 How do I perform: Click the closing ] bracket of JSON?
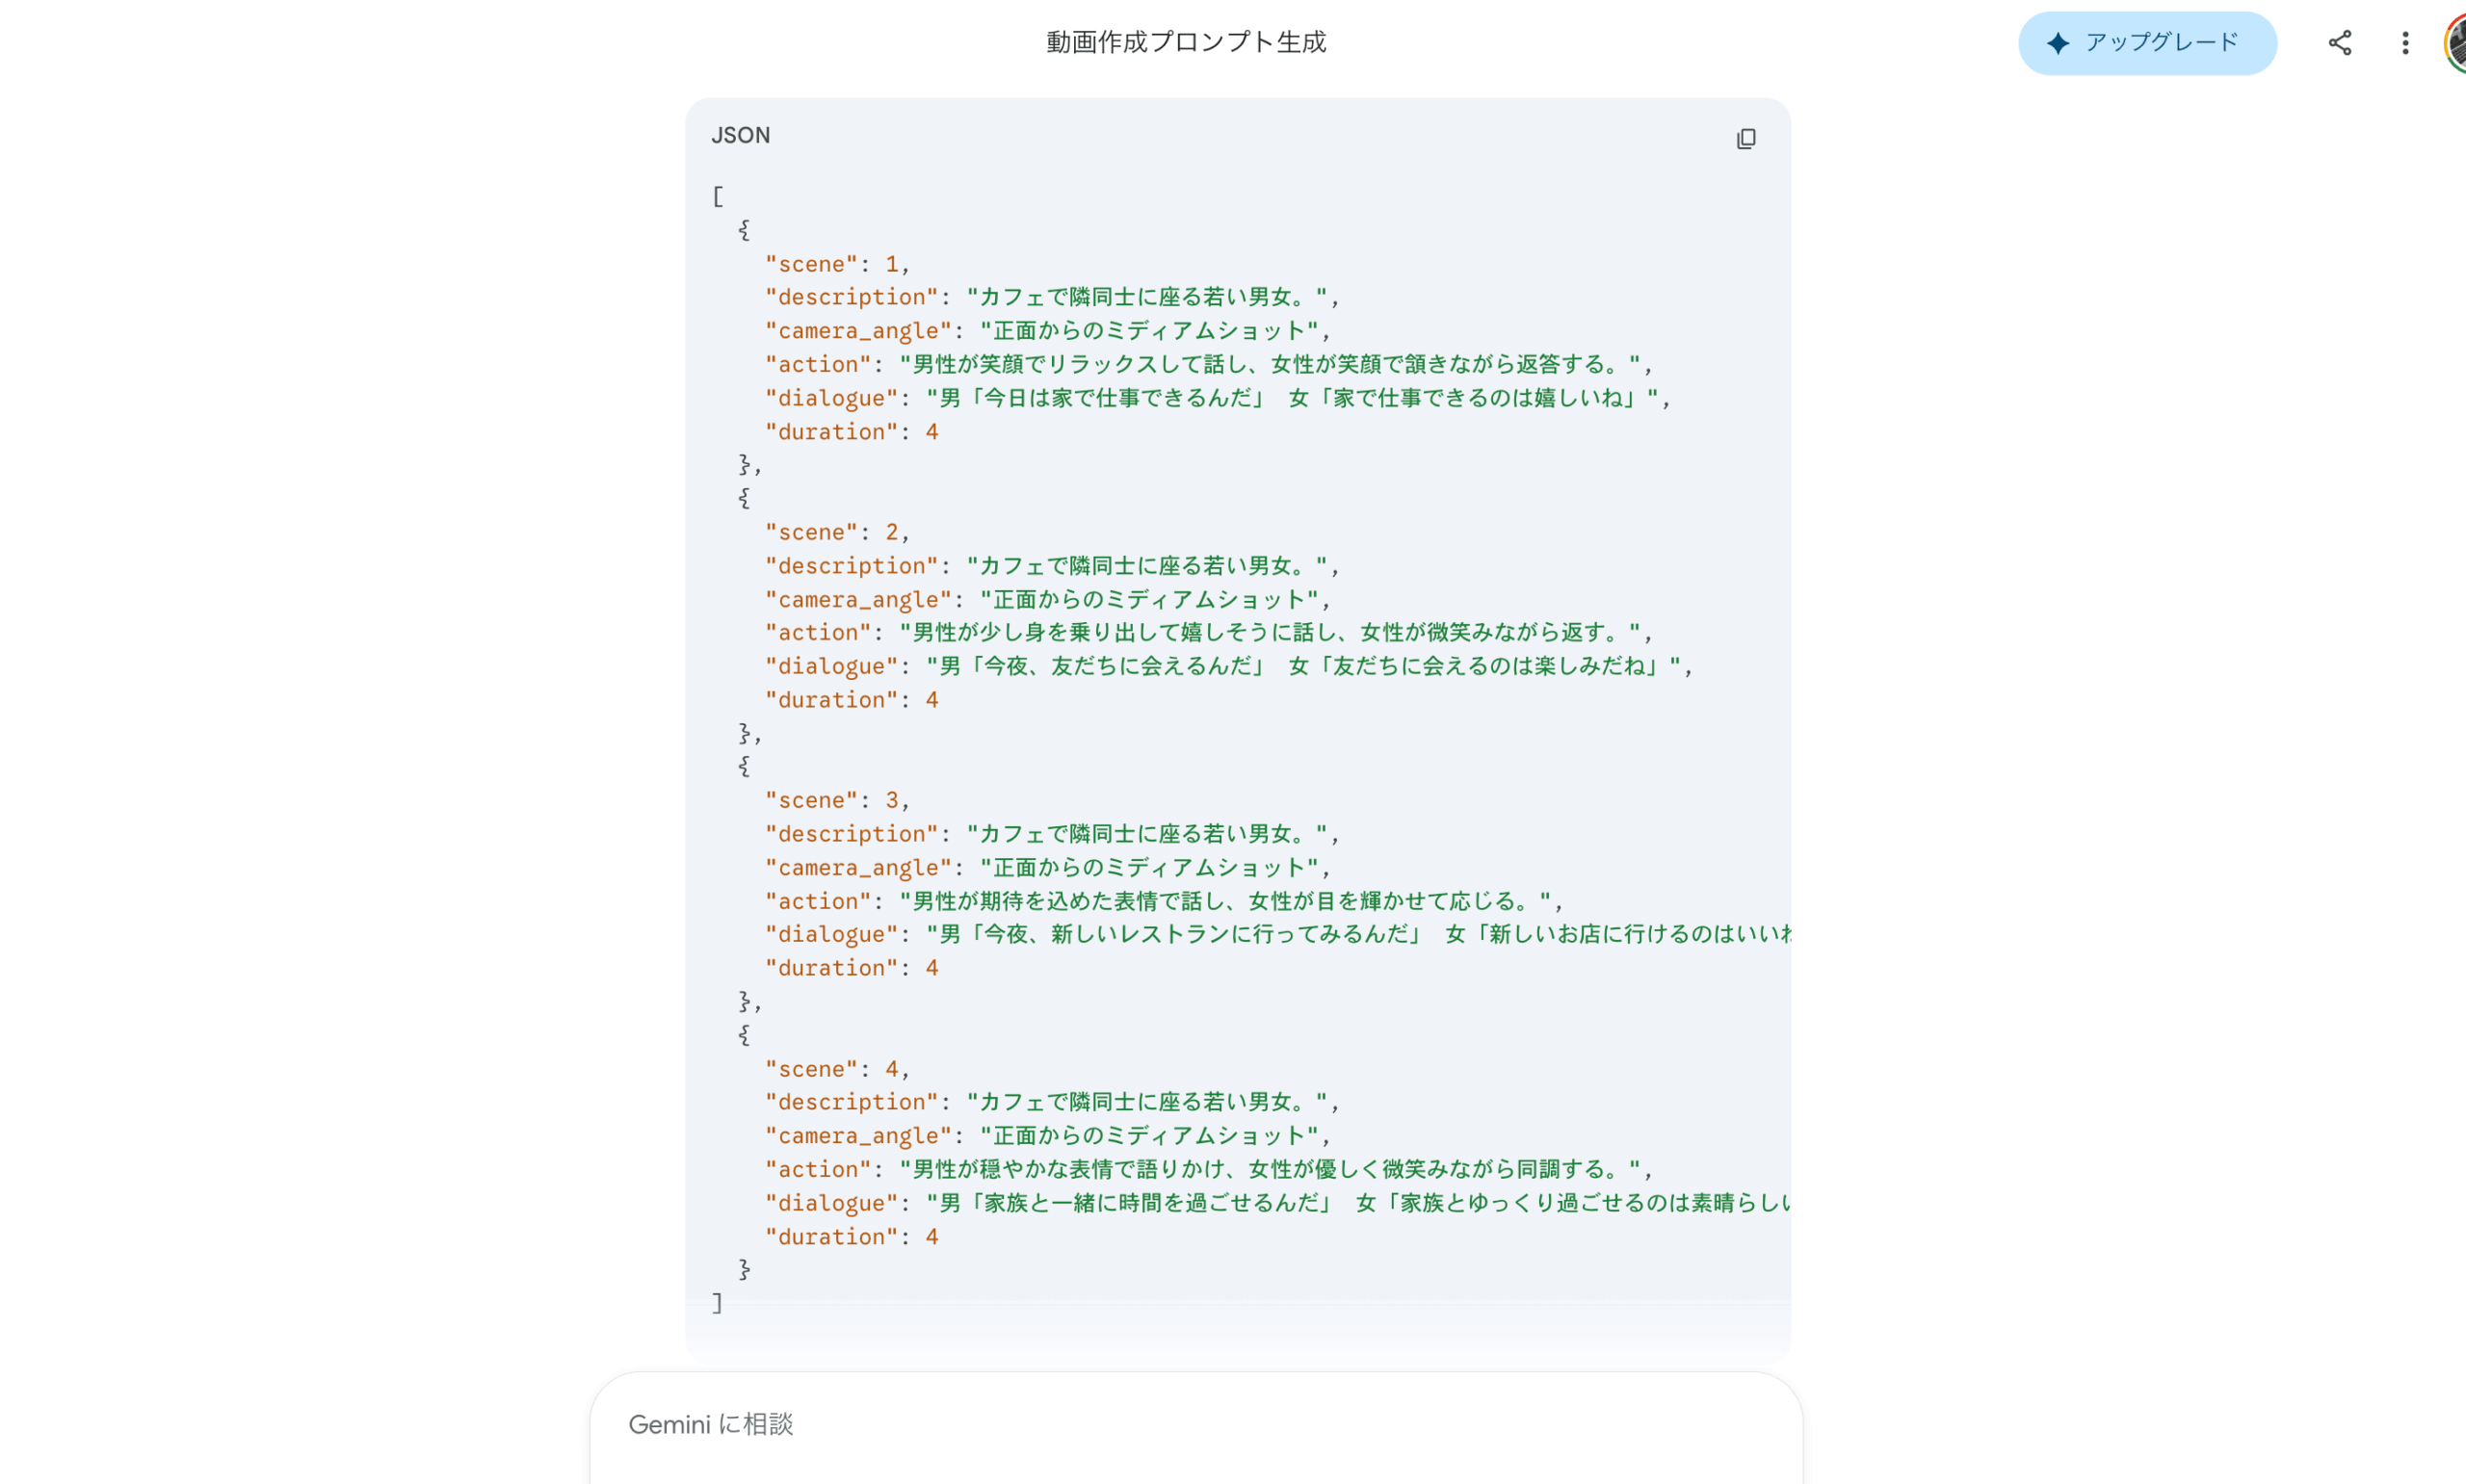point(717,1303)
